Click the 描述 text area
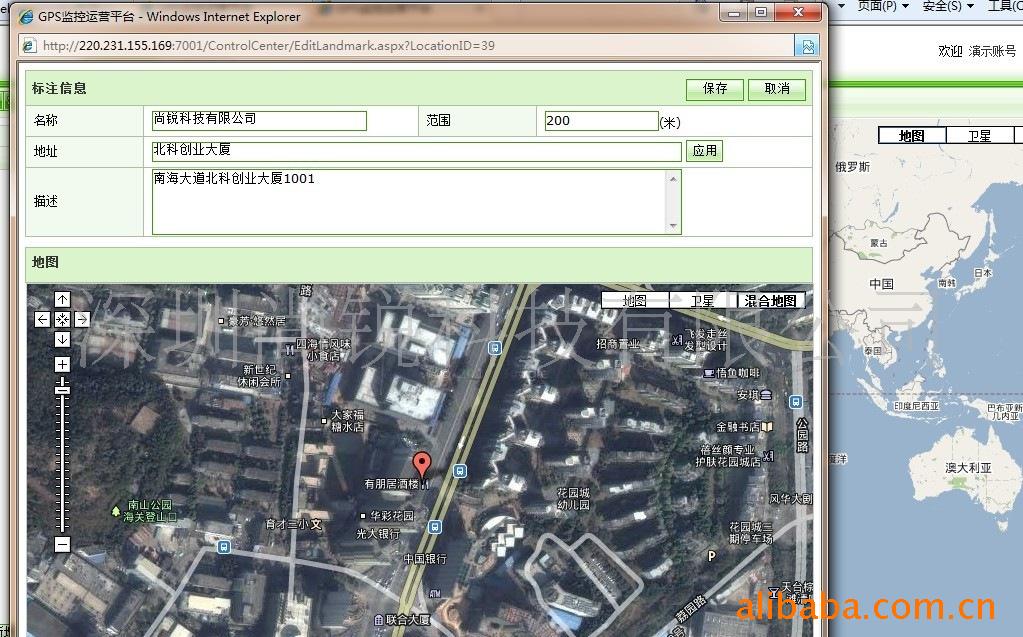This screenshot has height=637, width=1023. [416, 201]
